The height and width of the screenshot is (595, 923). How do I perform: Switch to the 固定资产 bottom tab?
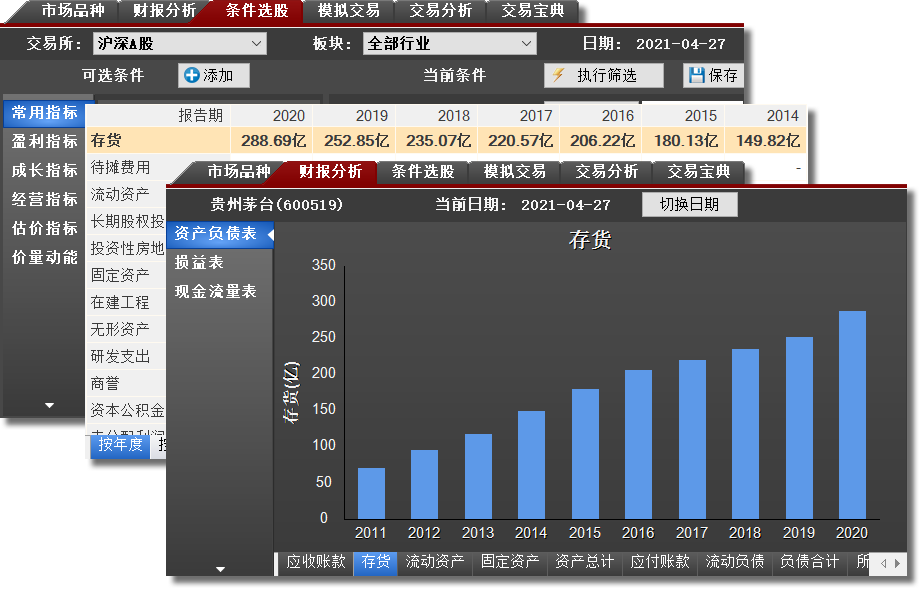click(x=510, y=562)
